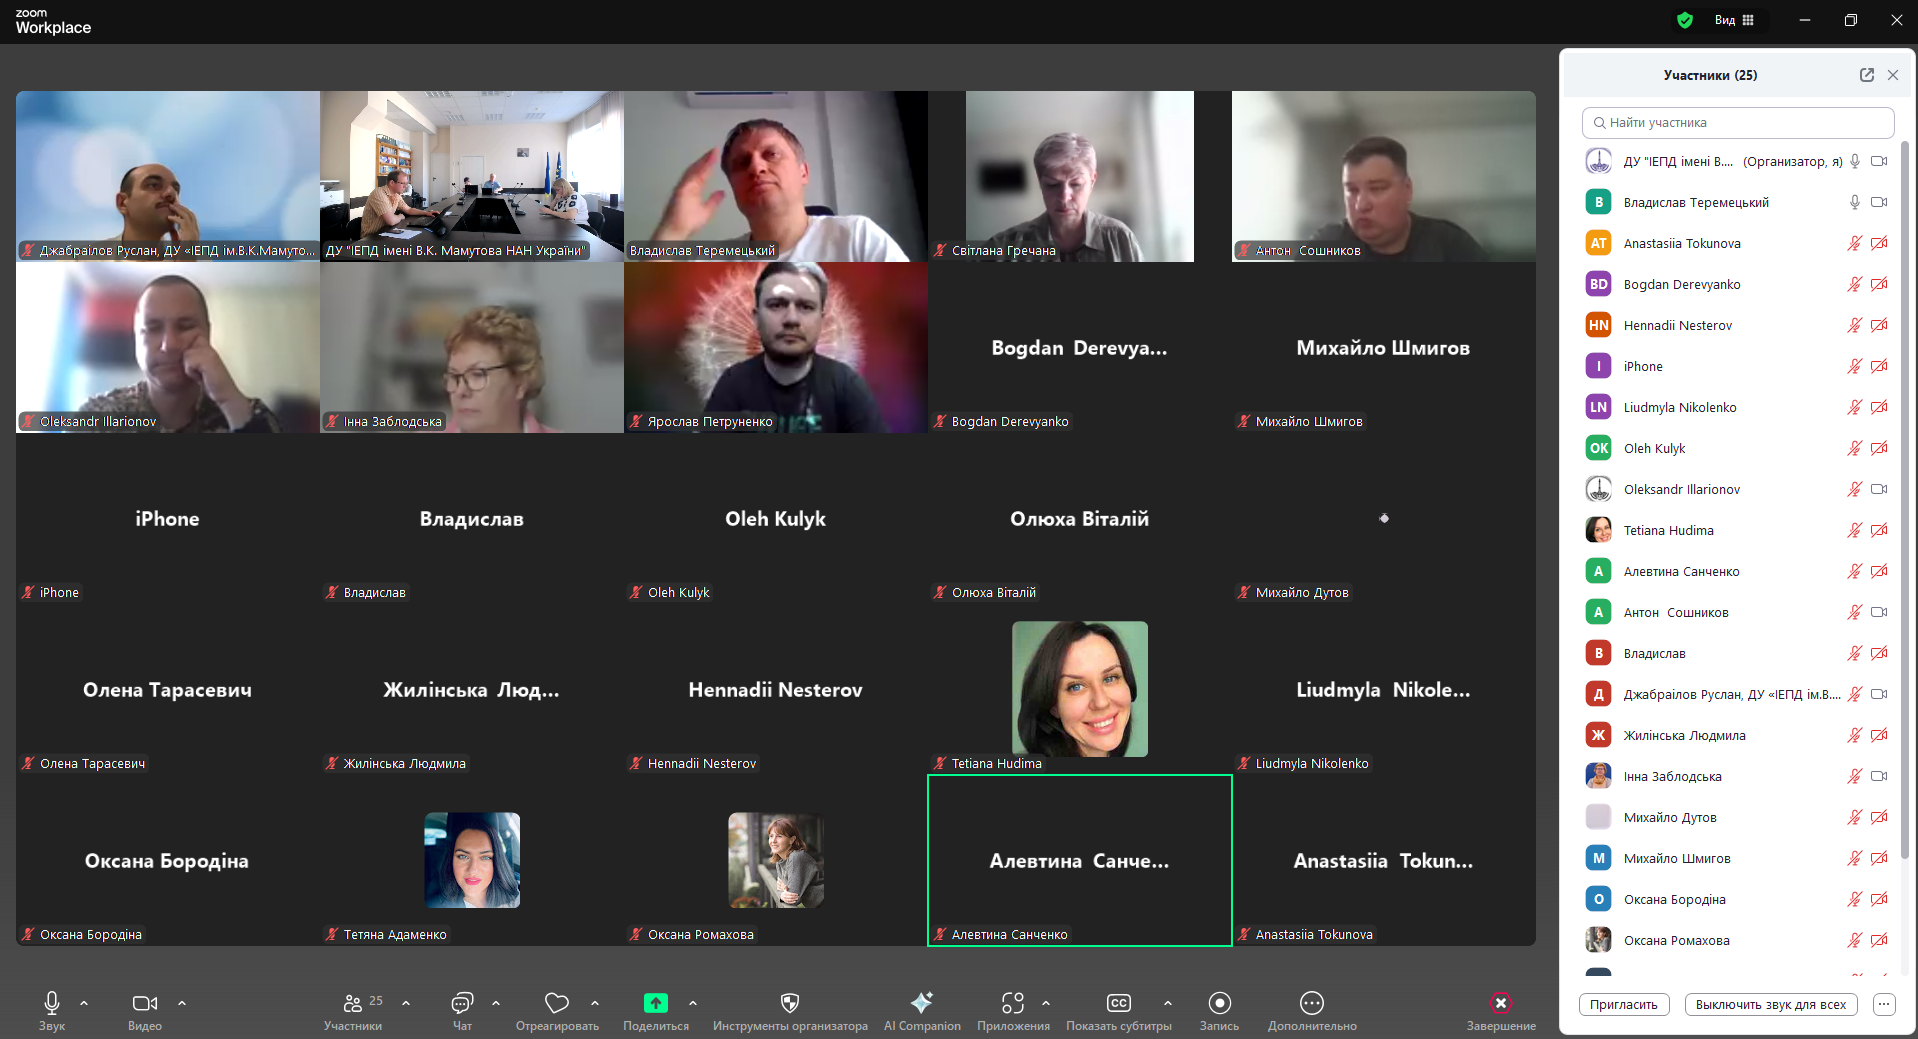
Task: Click the Найти участника search field
Action: click(x=1738, y=123)
